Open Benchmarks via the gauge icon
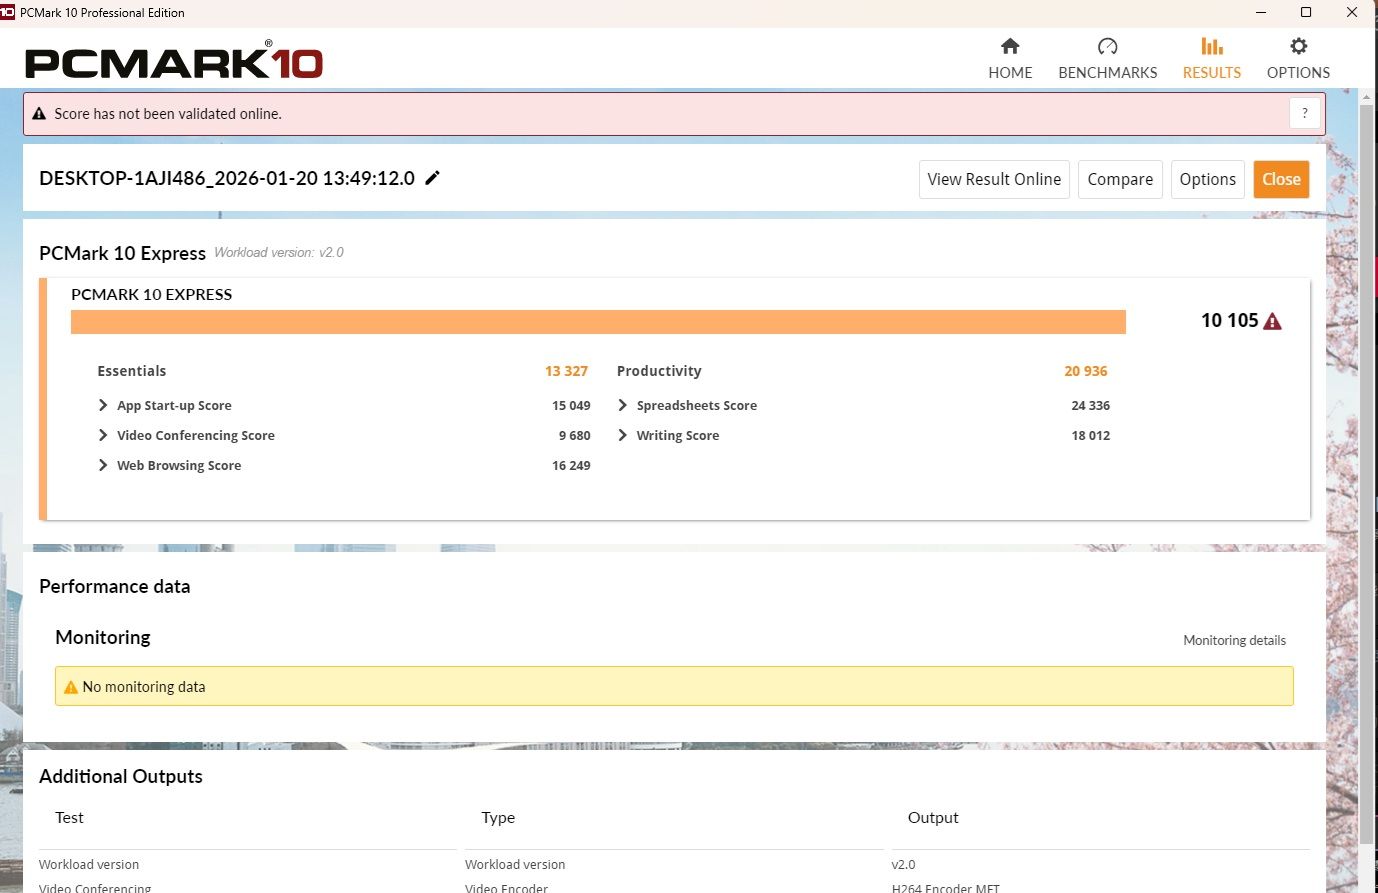Image resolution: width=1378 pixels, height=893 pixels. point(1107,46)
